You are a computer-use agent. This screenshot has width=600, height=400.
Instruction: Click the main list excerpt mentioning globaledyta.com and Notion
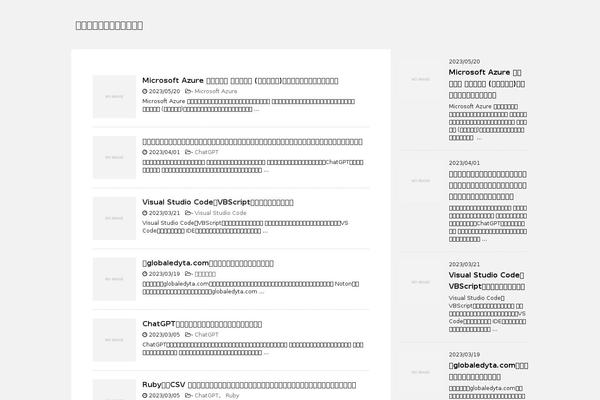click(251, 288)
